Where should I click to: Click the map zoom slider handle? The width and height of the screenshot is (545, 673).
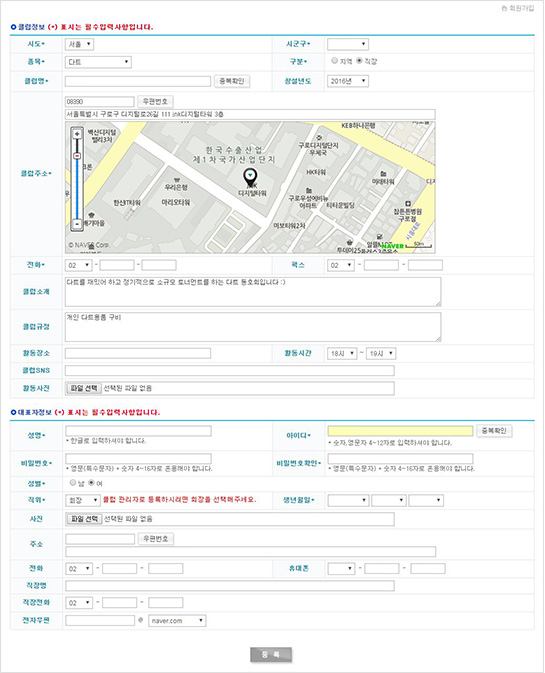[x=77, y=156]
